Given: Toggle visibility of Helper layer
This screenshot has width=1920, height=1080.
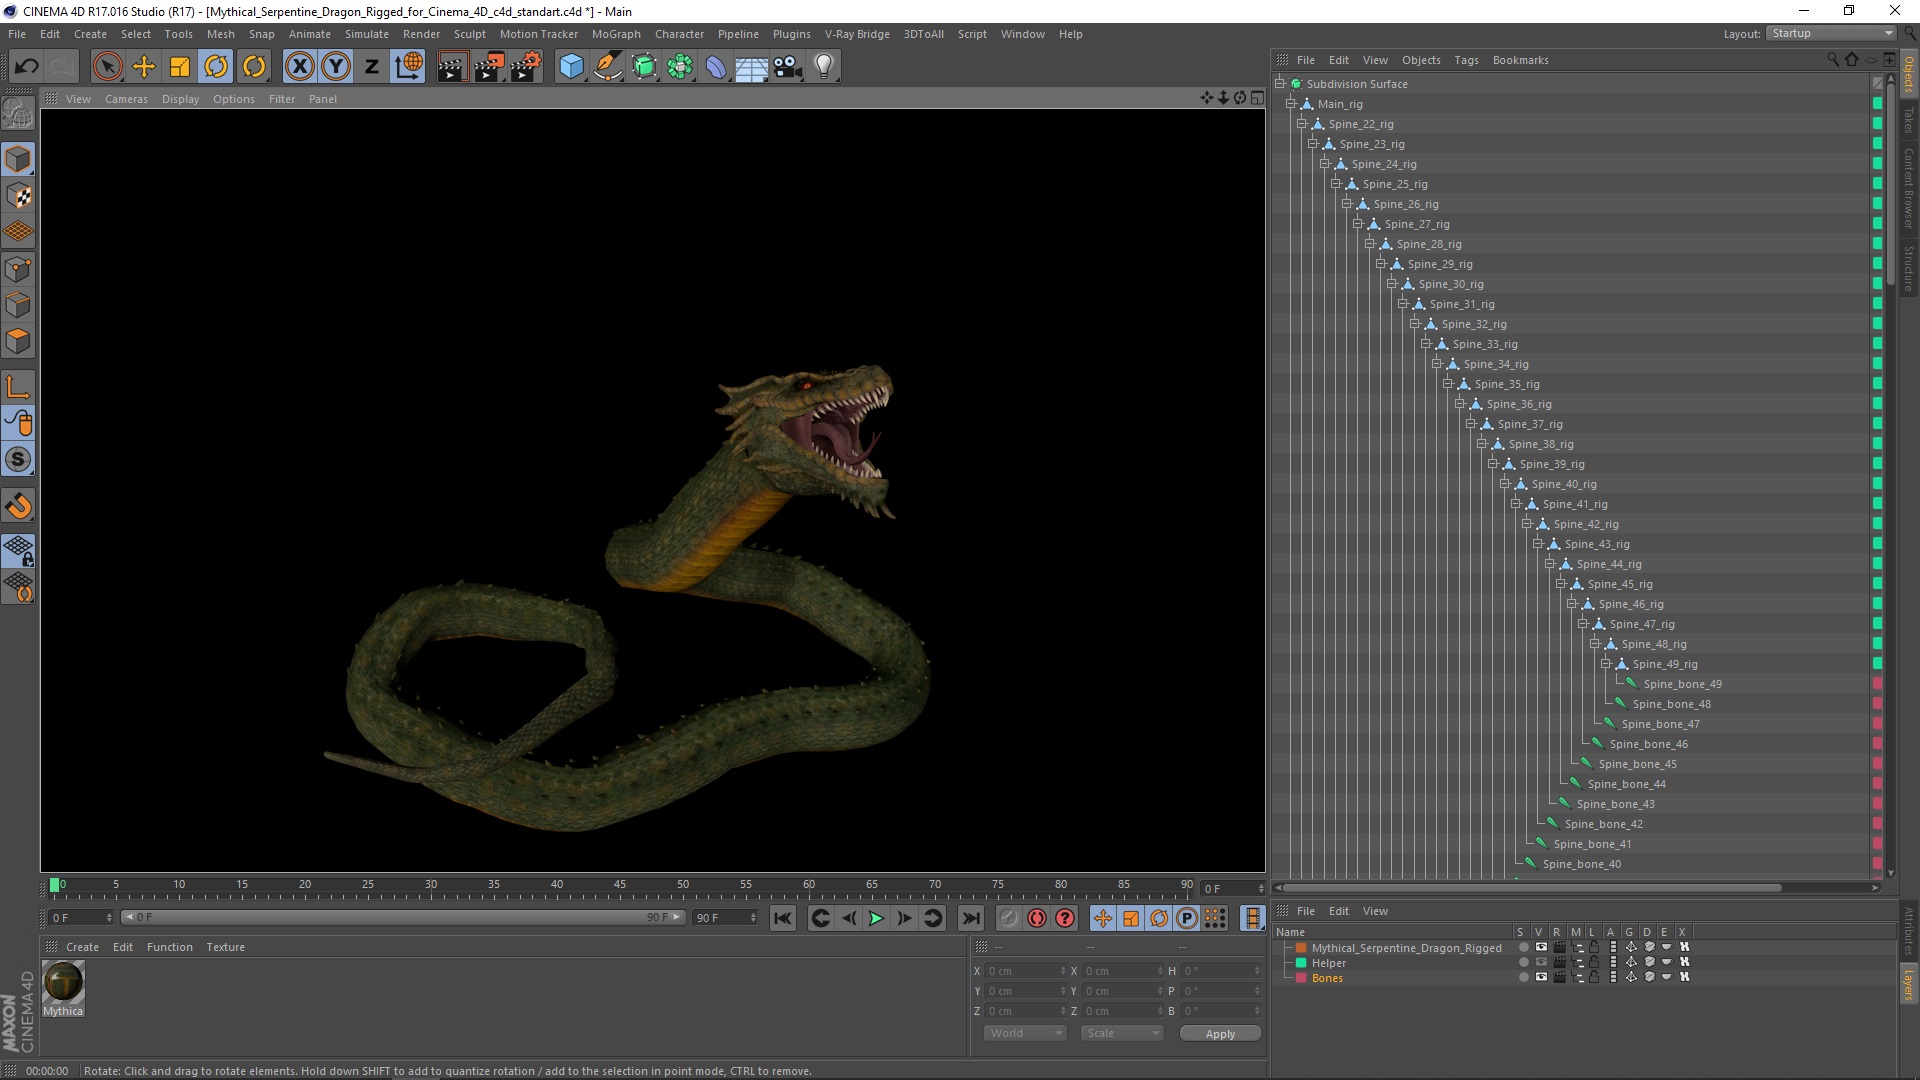Looking at the screenshot, I should pos(1541,962).
